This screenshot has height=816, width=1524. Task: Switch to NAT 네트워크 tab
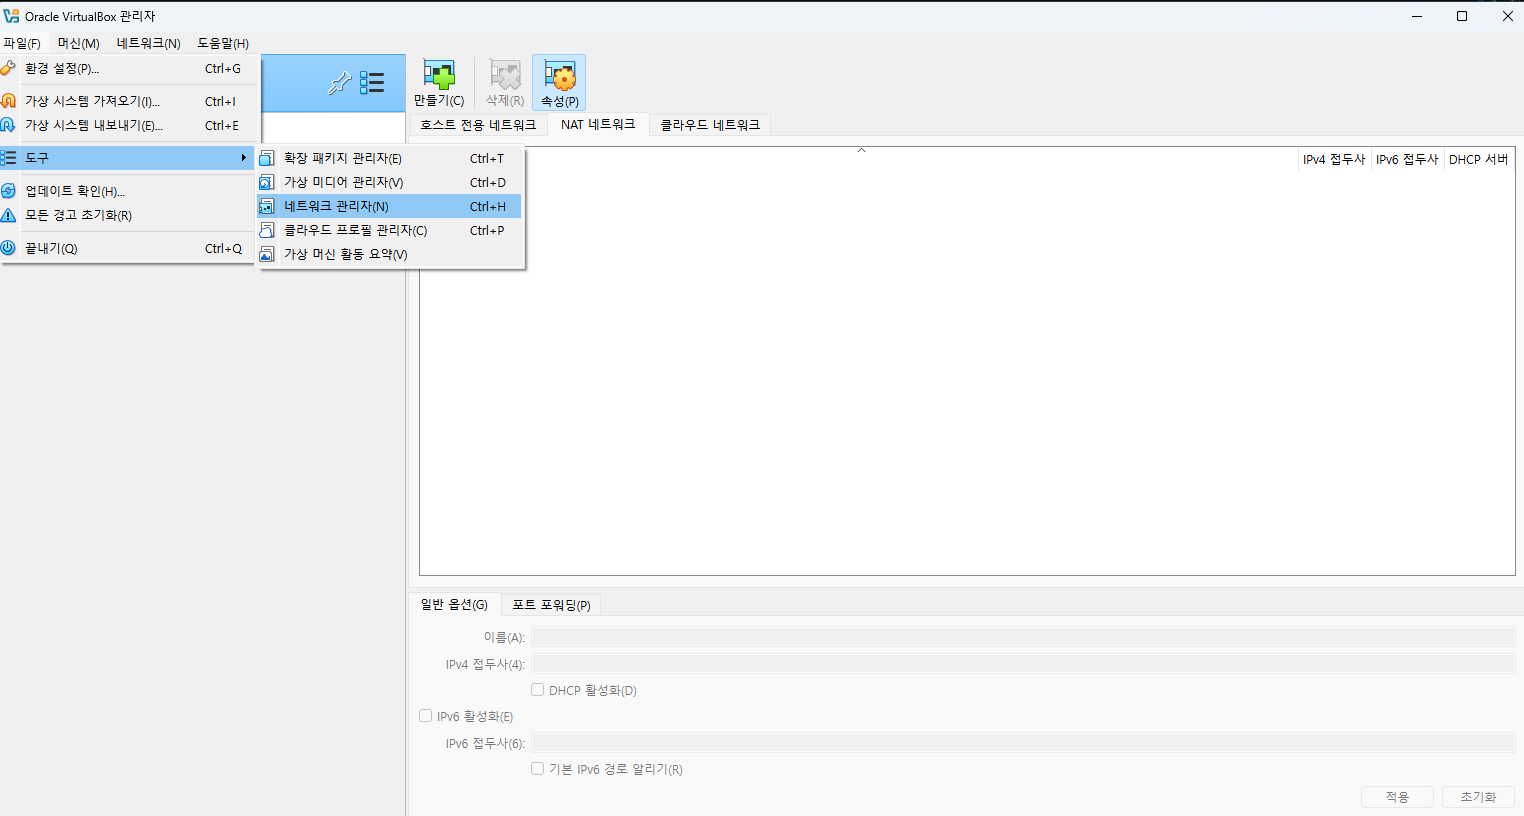[x=598, y=124]
